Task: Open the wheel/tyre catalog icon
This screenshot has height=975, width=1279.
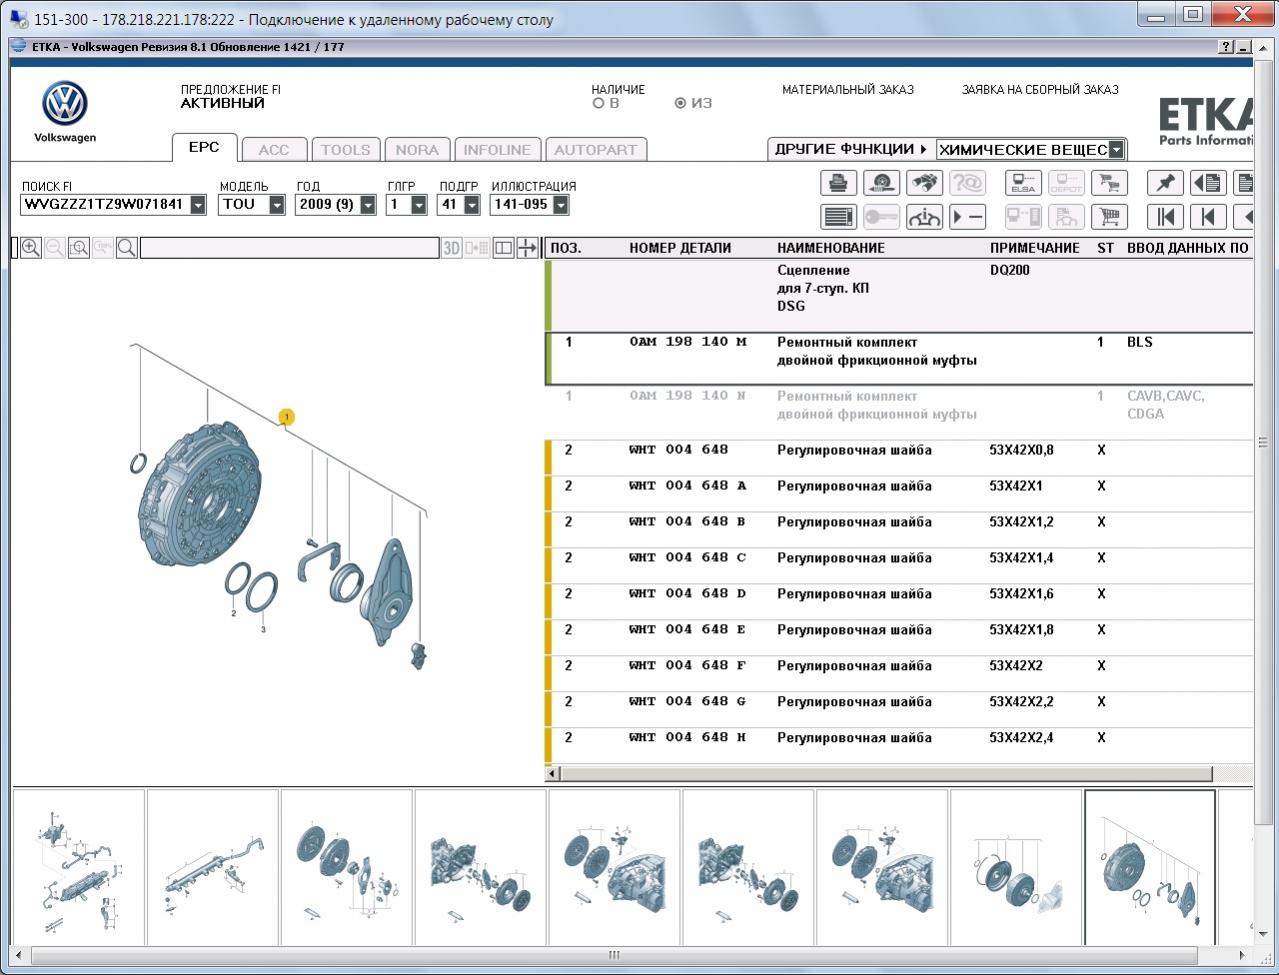Action: click(881, 183)
